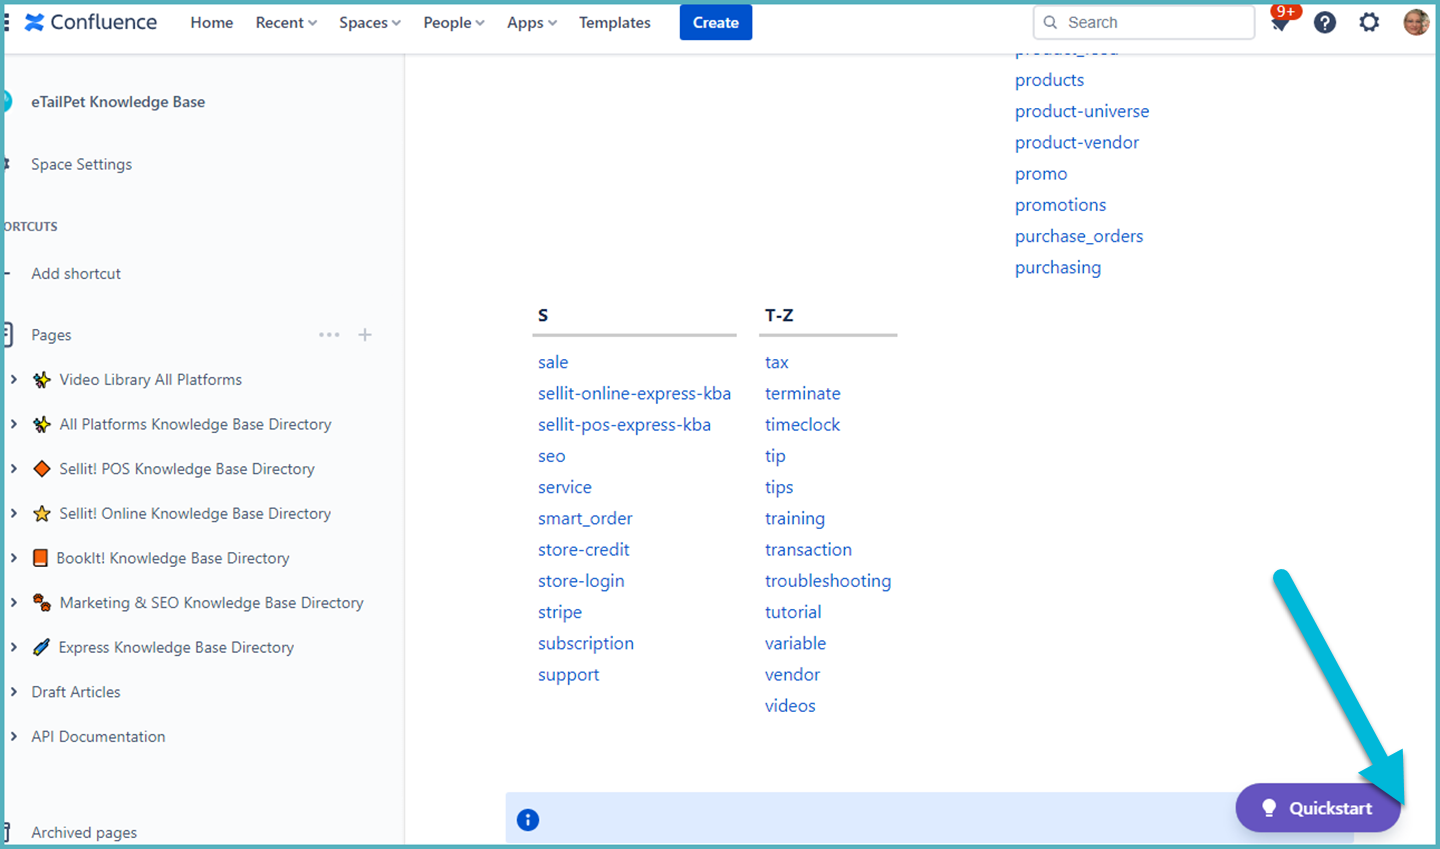1440x849 pixels.
Task: Click the Create button
Action: (x=716, y=22)
